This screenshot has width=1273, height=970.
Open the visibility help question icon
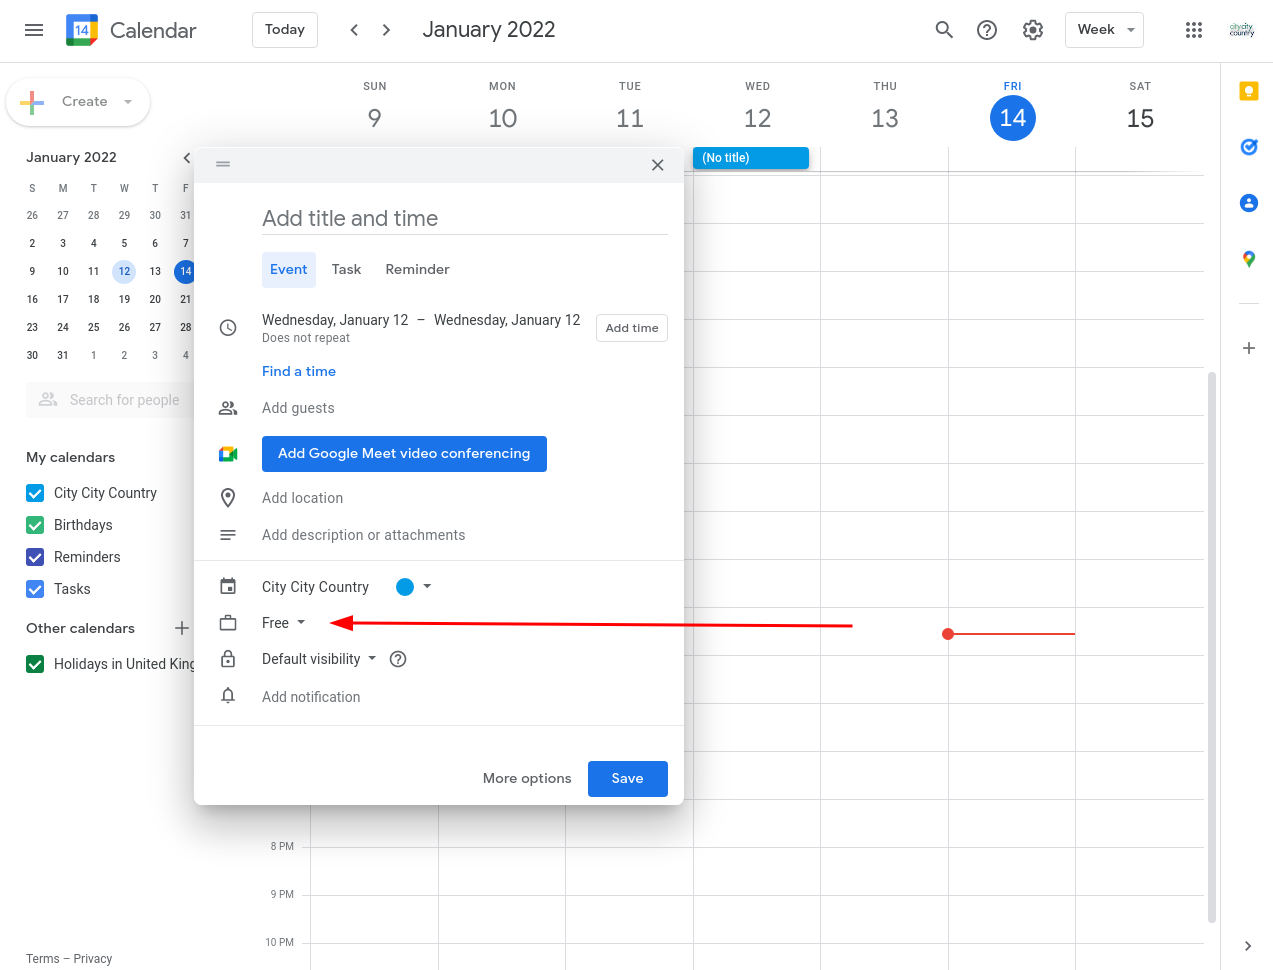[398, 659]
